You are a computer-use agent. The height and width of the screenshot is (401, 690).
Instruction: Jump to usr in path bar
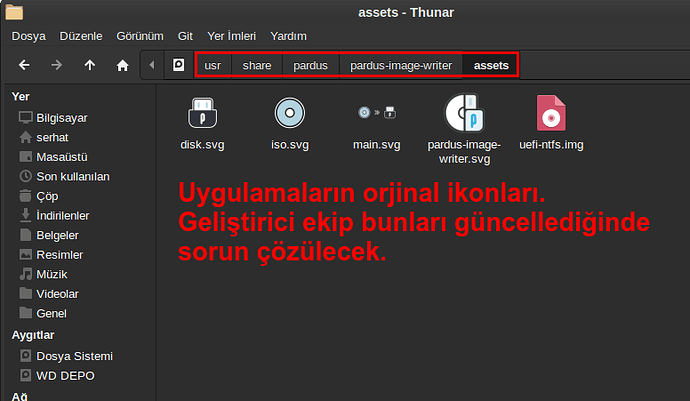click(213, 65)
